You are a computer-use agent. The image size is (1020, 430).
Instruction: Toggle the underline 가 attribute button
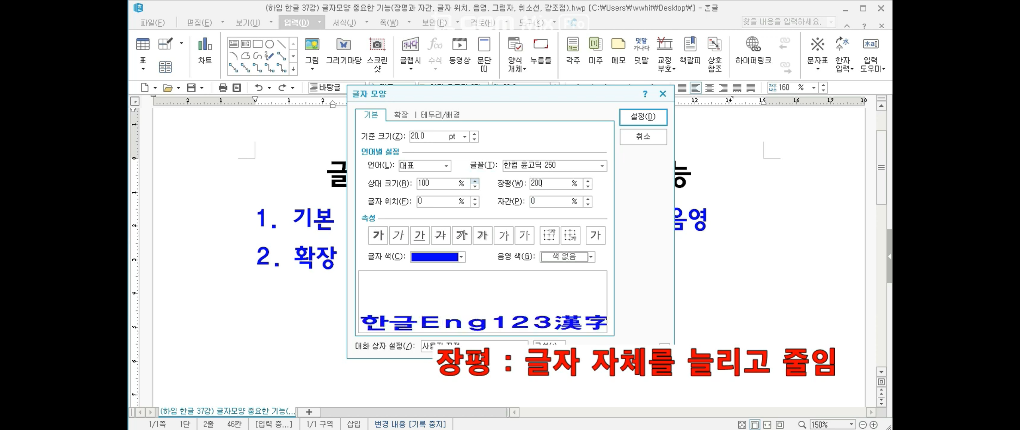tap(420, 236)
